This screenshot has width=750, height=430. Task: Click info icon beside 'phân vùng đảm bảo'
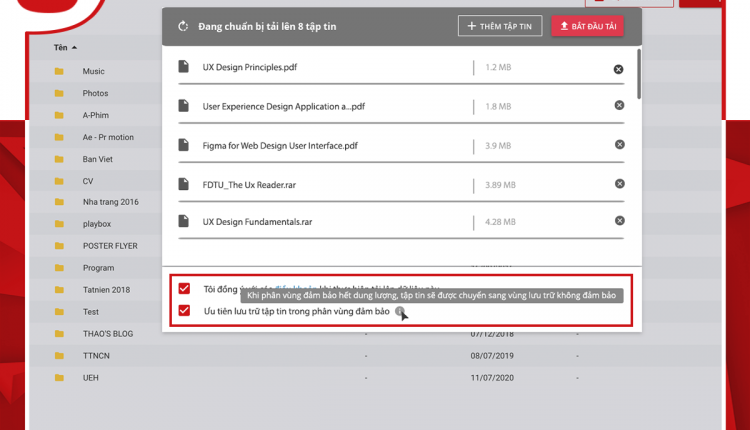coord(399,311)
